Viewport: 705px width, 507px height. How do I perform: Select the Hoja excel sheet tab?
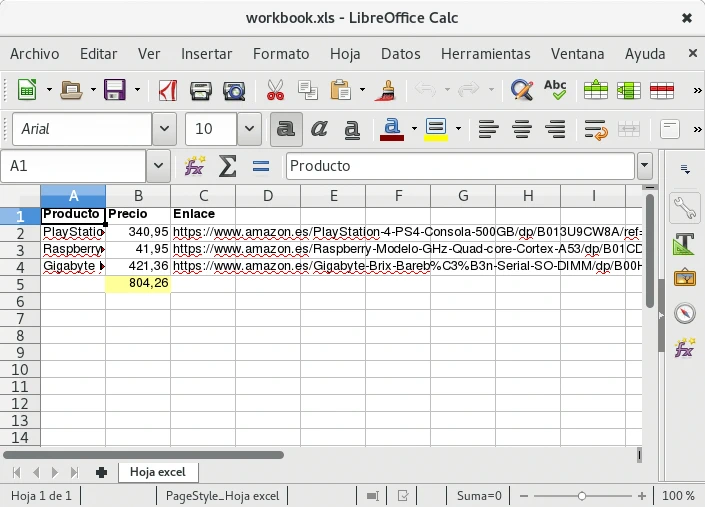coord(158,471)
